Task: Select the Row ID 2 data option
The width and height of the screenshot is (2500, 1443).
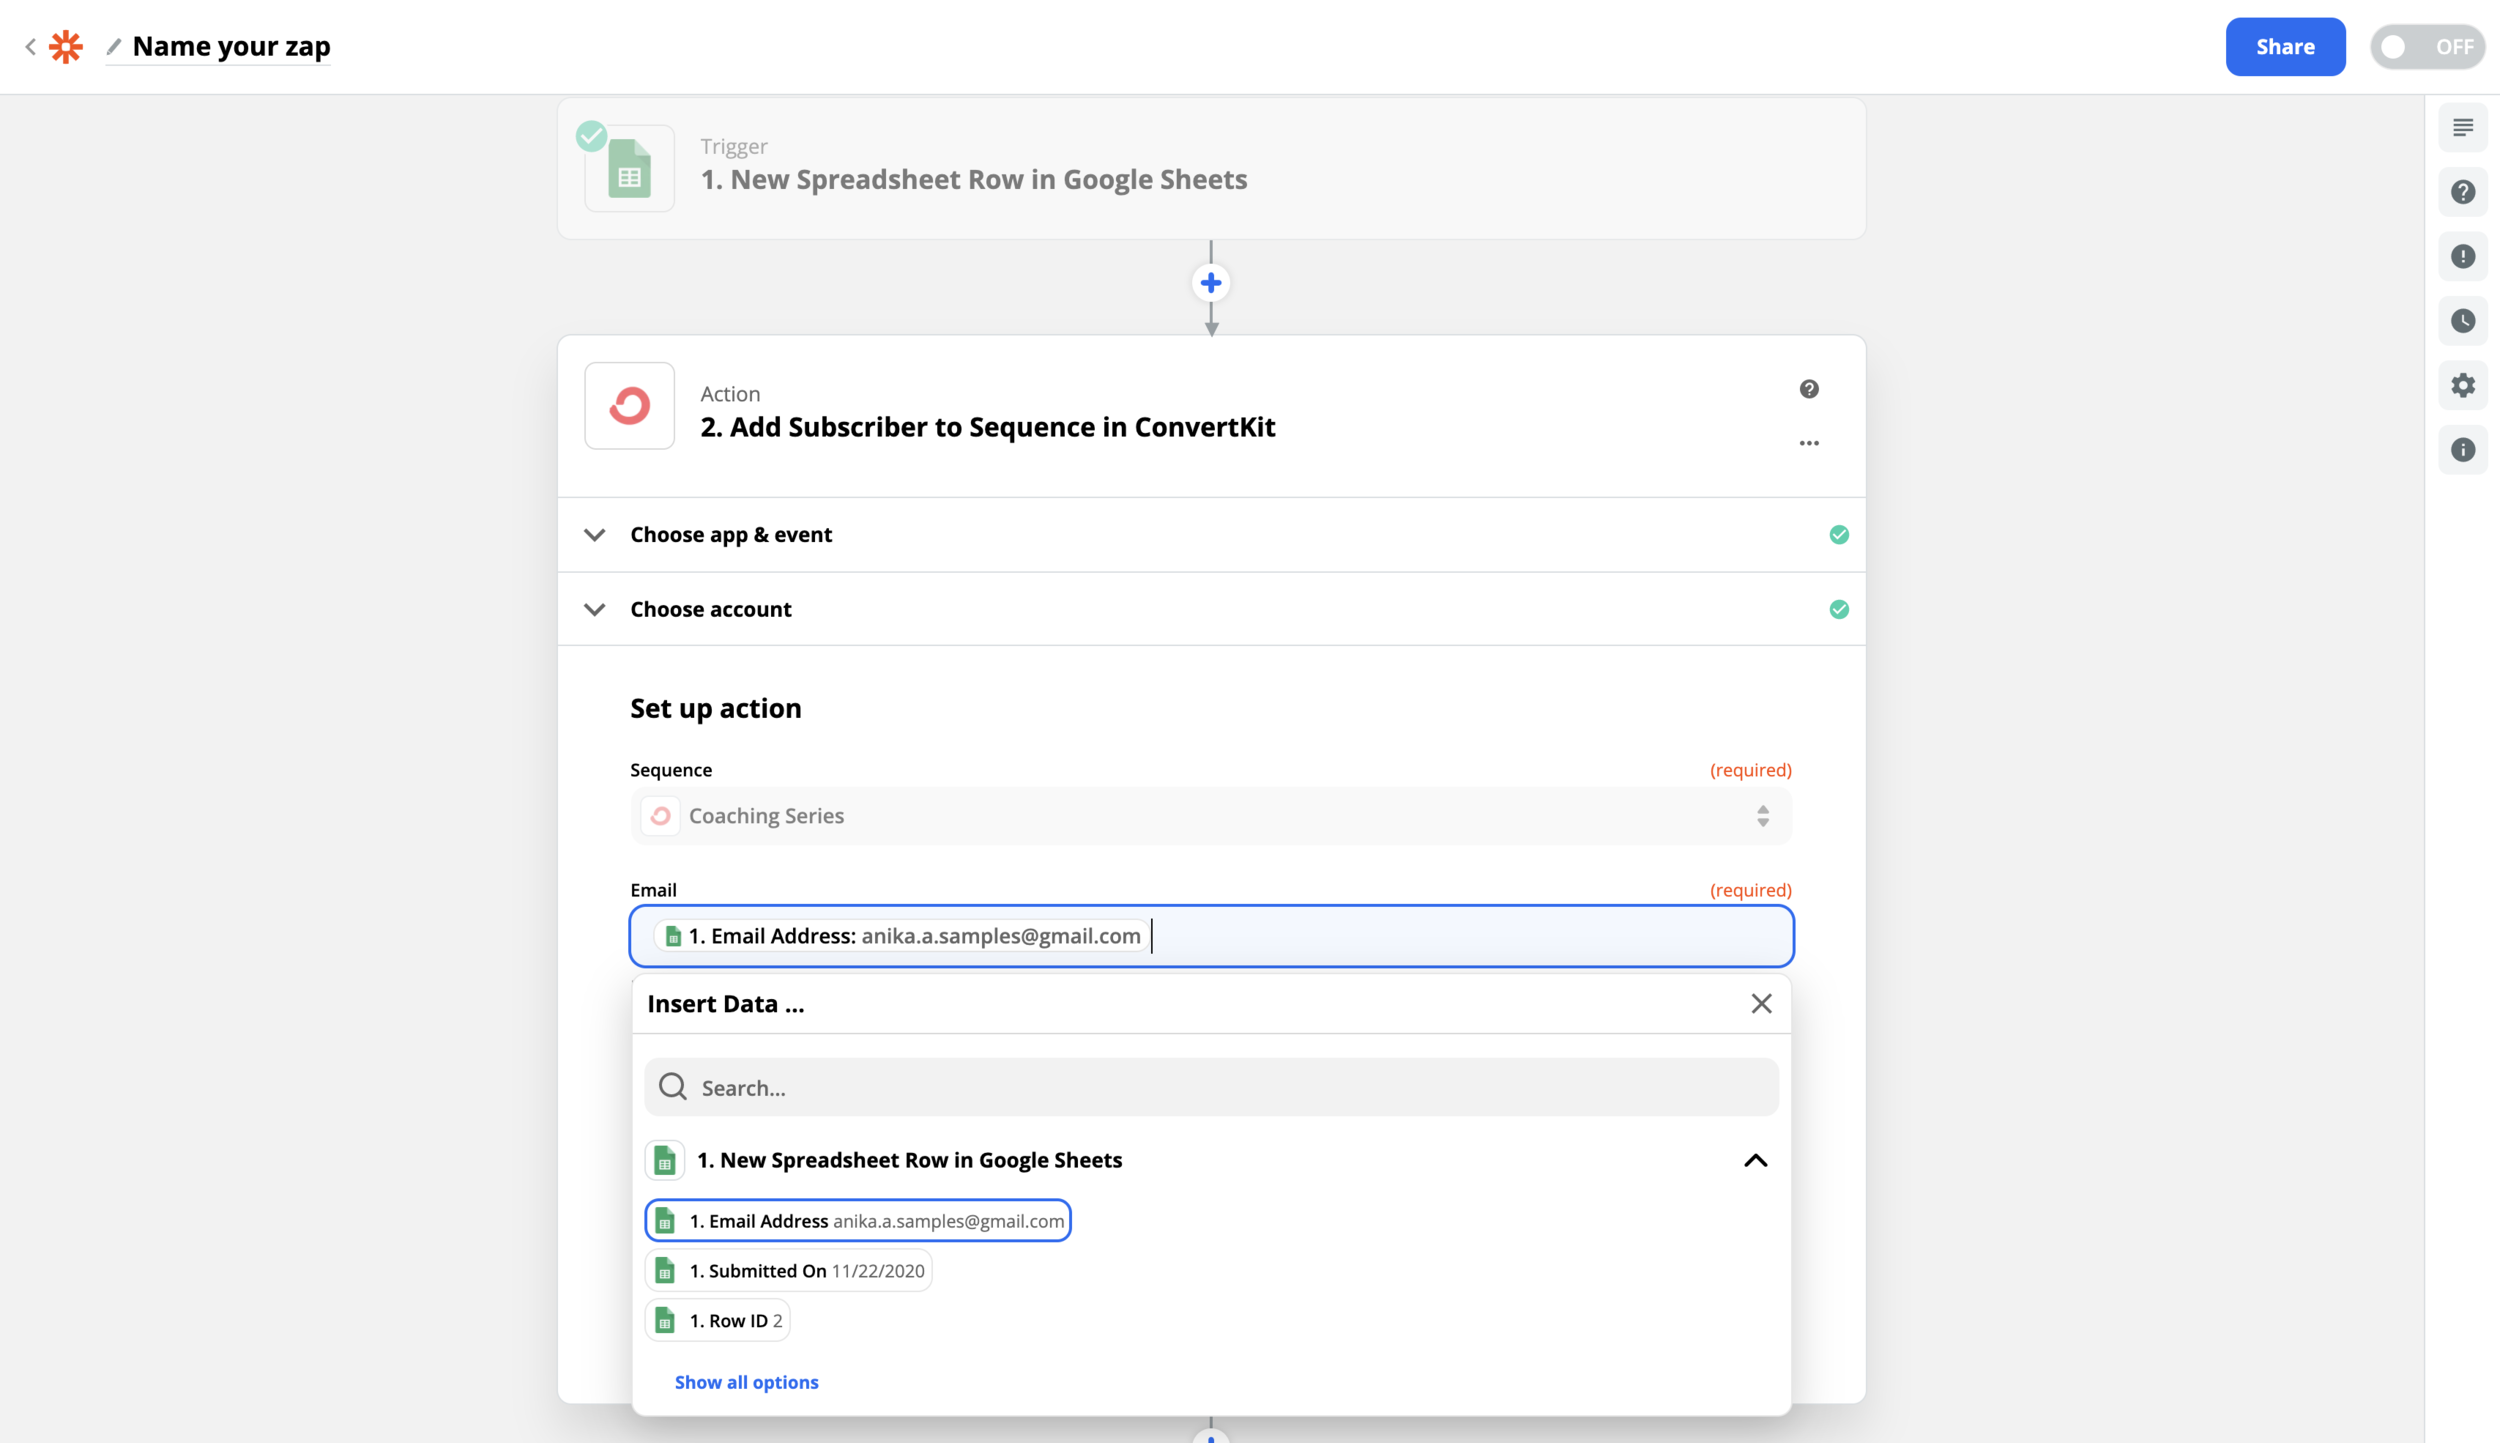Action: [718, 1321]
